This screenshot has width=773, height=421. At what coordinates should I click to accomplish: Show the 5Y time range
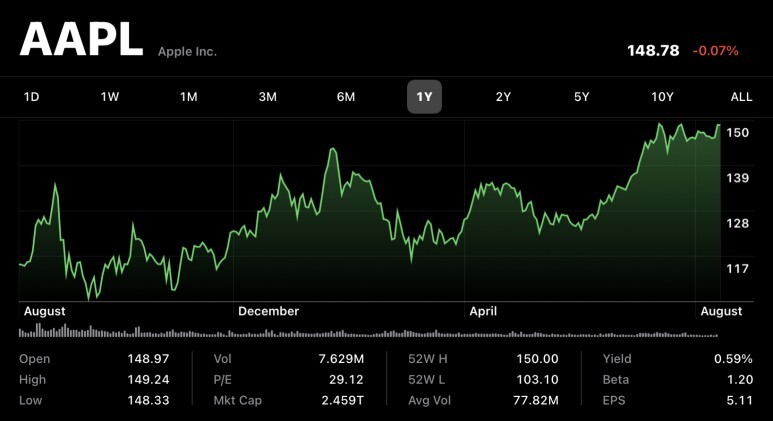click(582, 97)
